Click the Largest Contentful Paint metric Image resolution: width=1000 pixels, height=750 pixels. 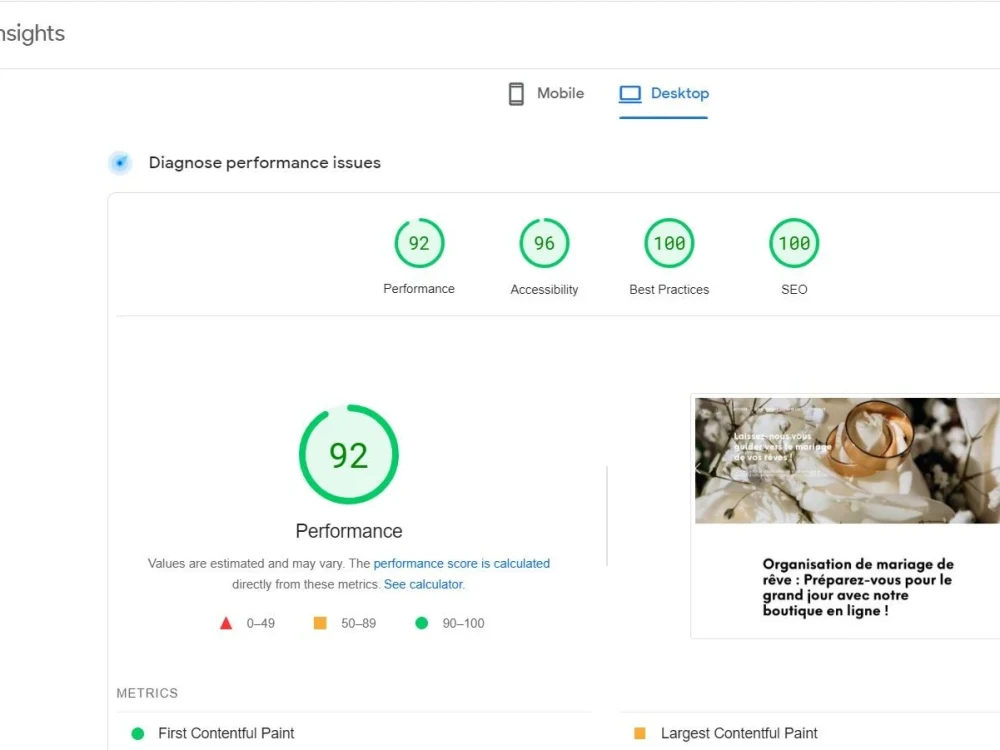[x=739, y=733]
